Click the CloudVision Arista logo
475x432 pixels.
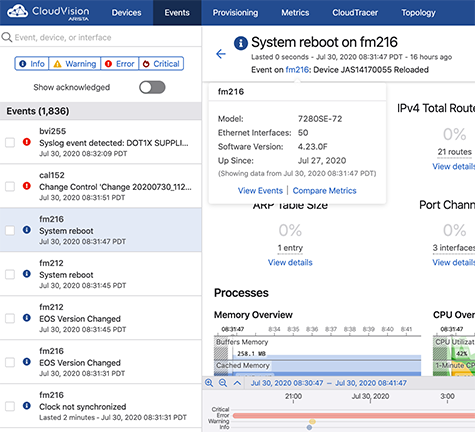click(48, 12)
